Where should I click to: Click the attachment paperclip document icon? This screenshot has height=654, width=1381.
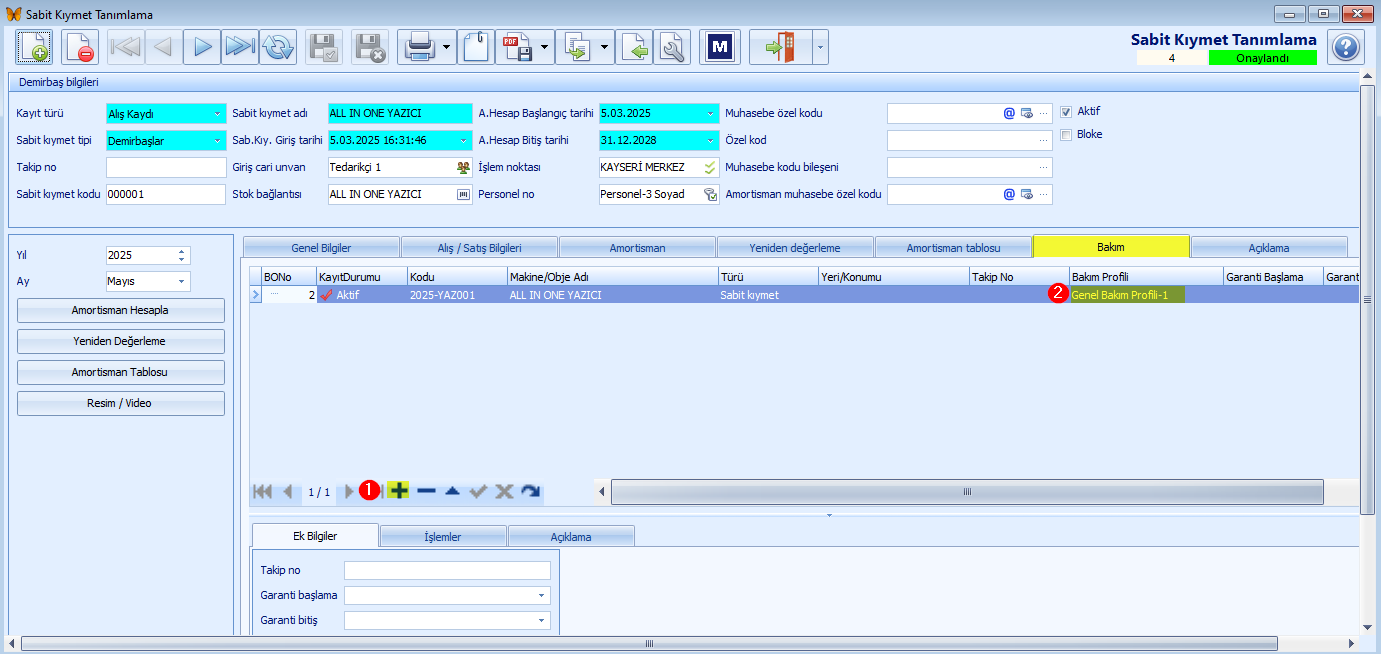pos(476,47)
